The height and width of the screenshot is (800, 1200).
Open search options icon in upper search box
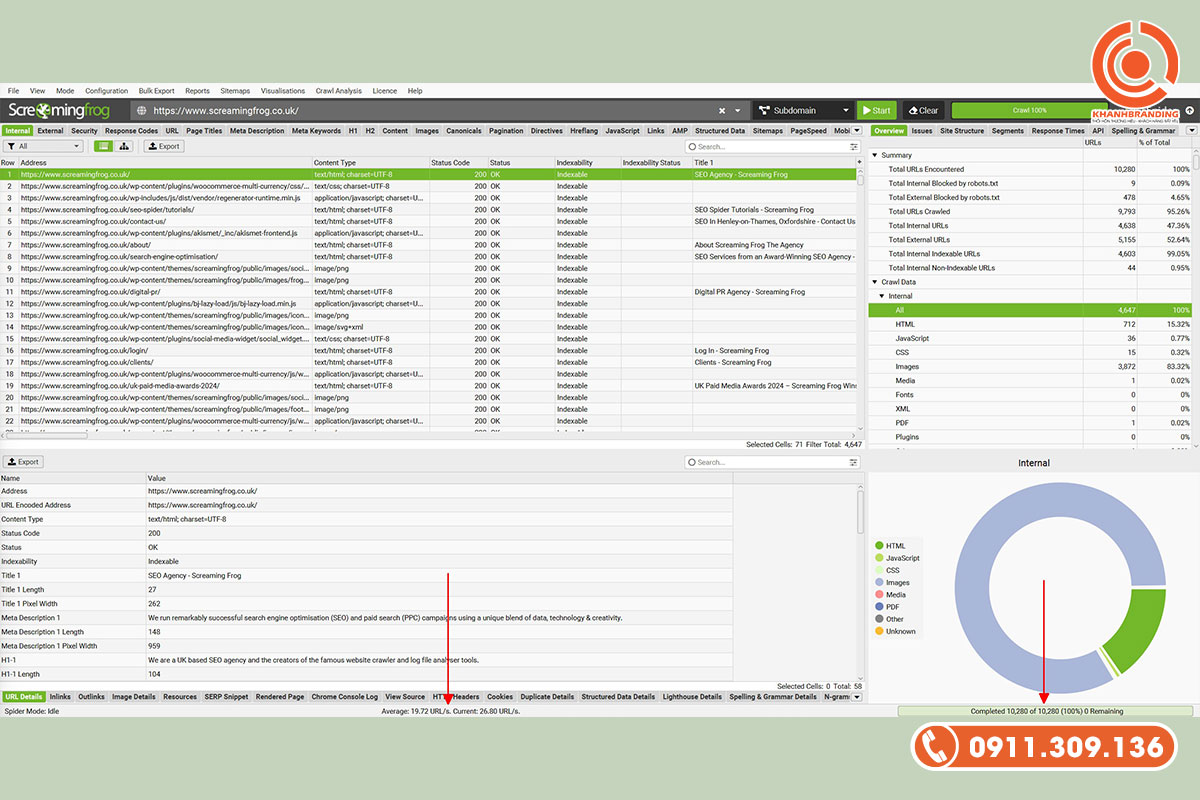tap(854, 146)
